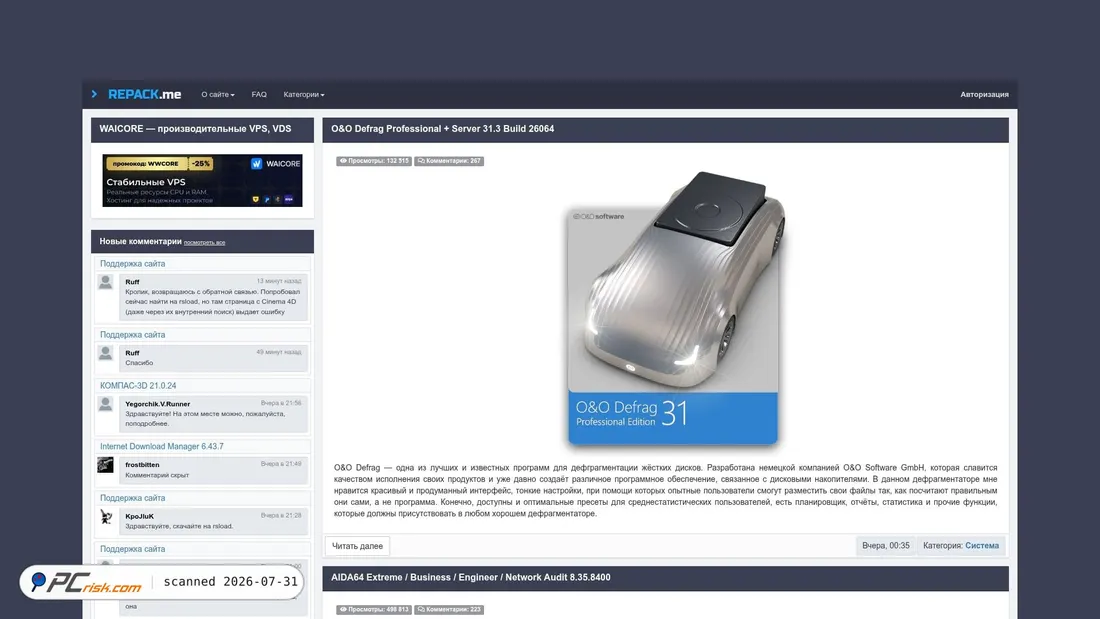Open Поддержка сайта link above first Ruff comment
Screen dimensions: 1100x619
133,264
